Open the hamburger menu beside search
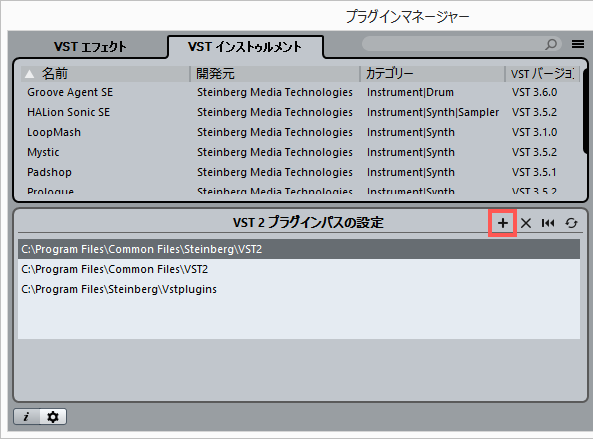Screen dimensions: 593x439 [x=578, y=44]
